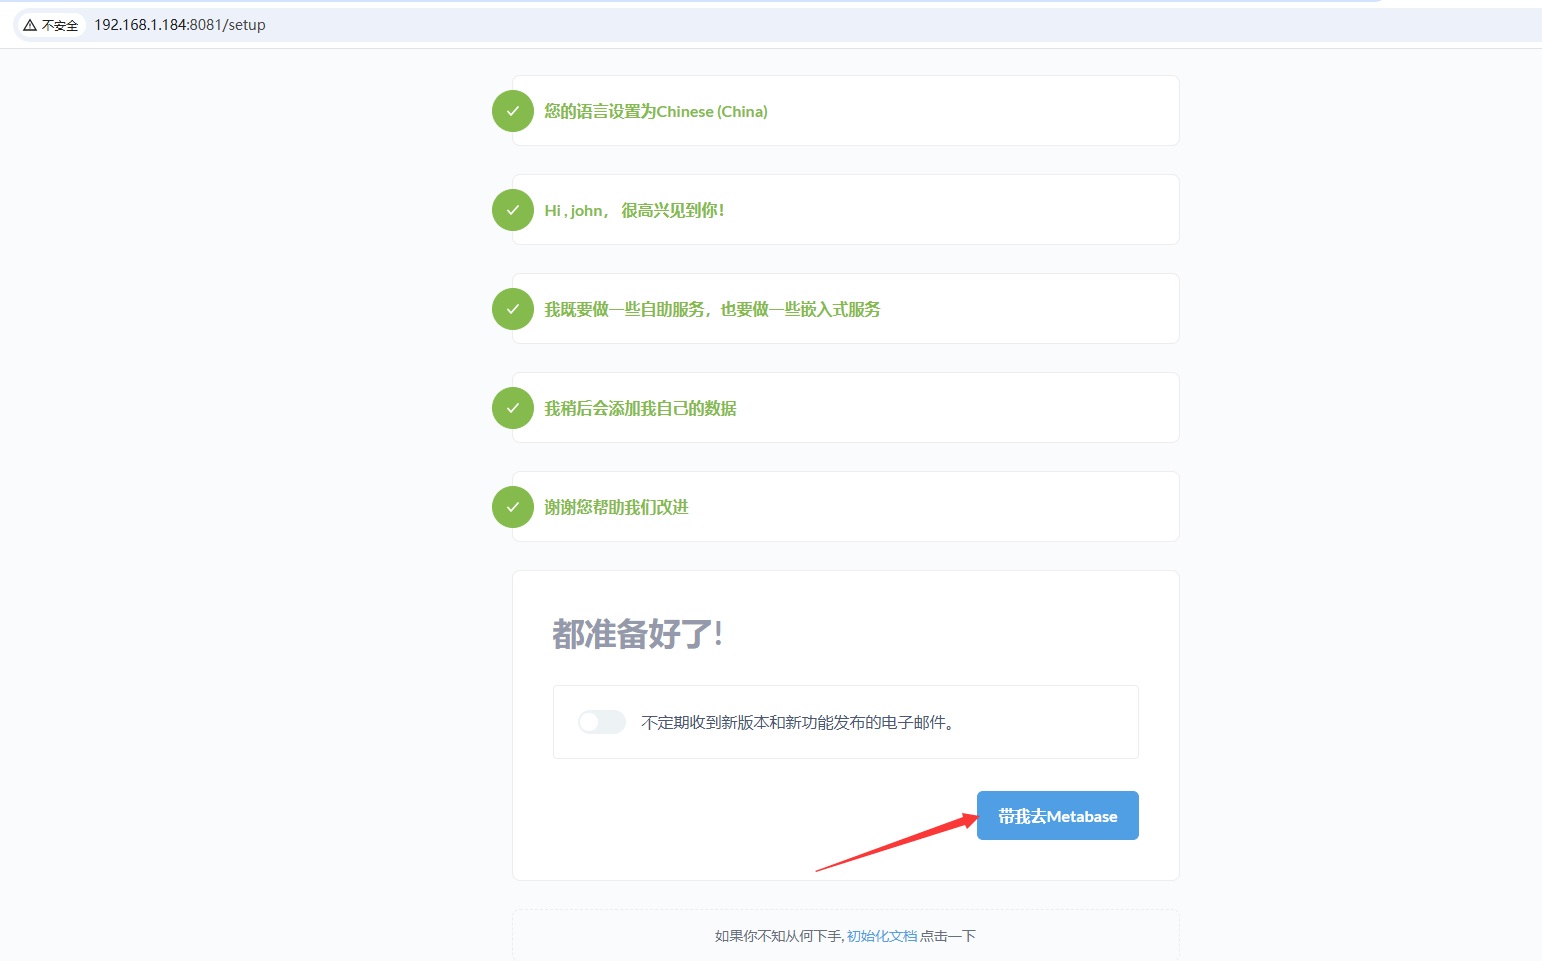Click the checkmark next to Hi, john
The width and height of the screenshot is (1542, 961).
[513, 210]
